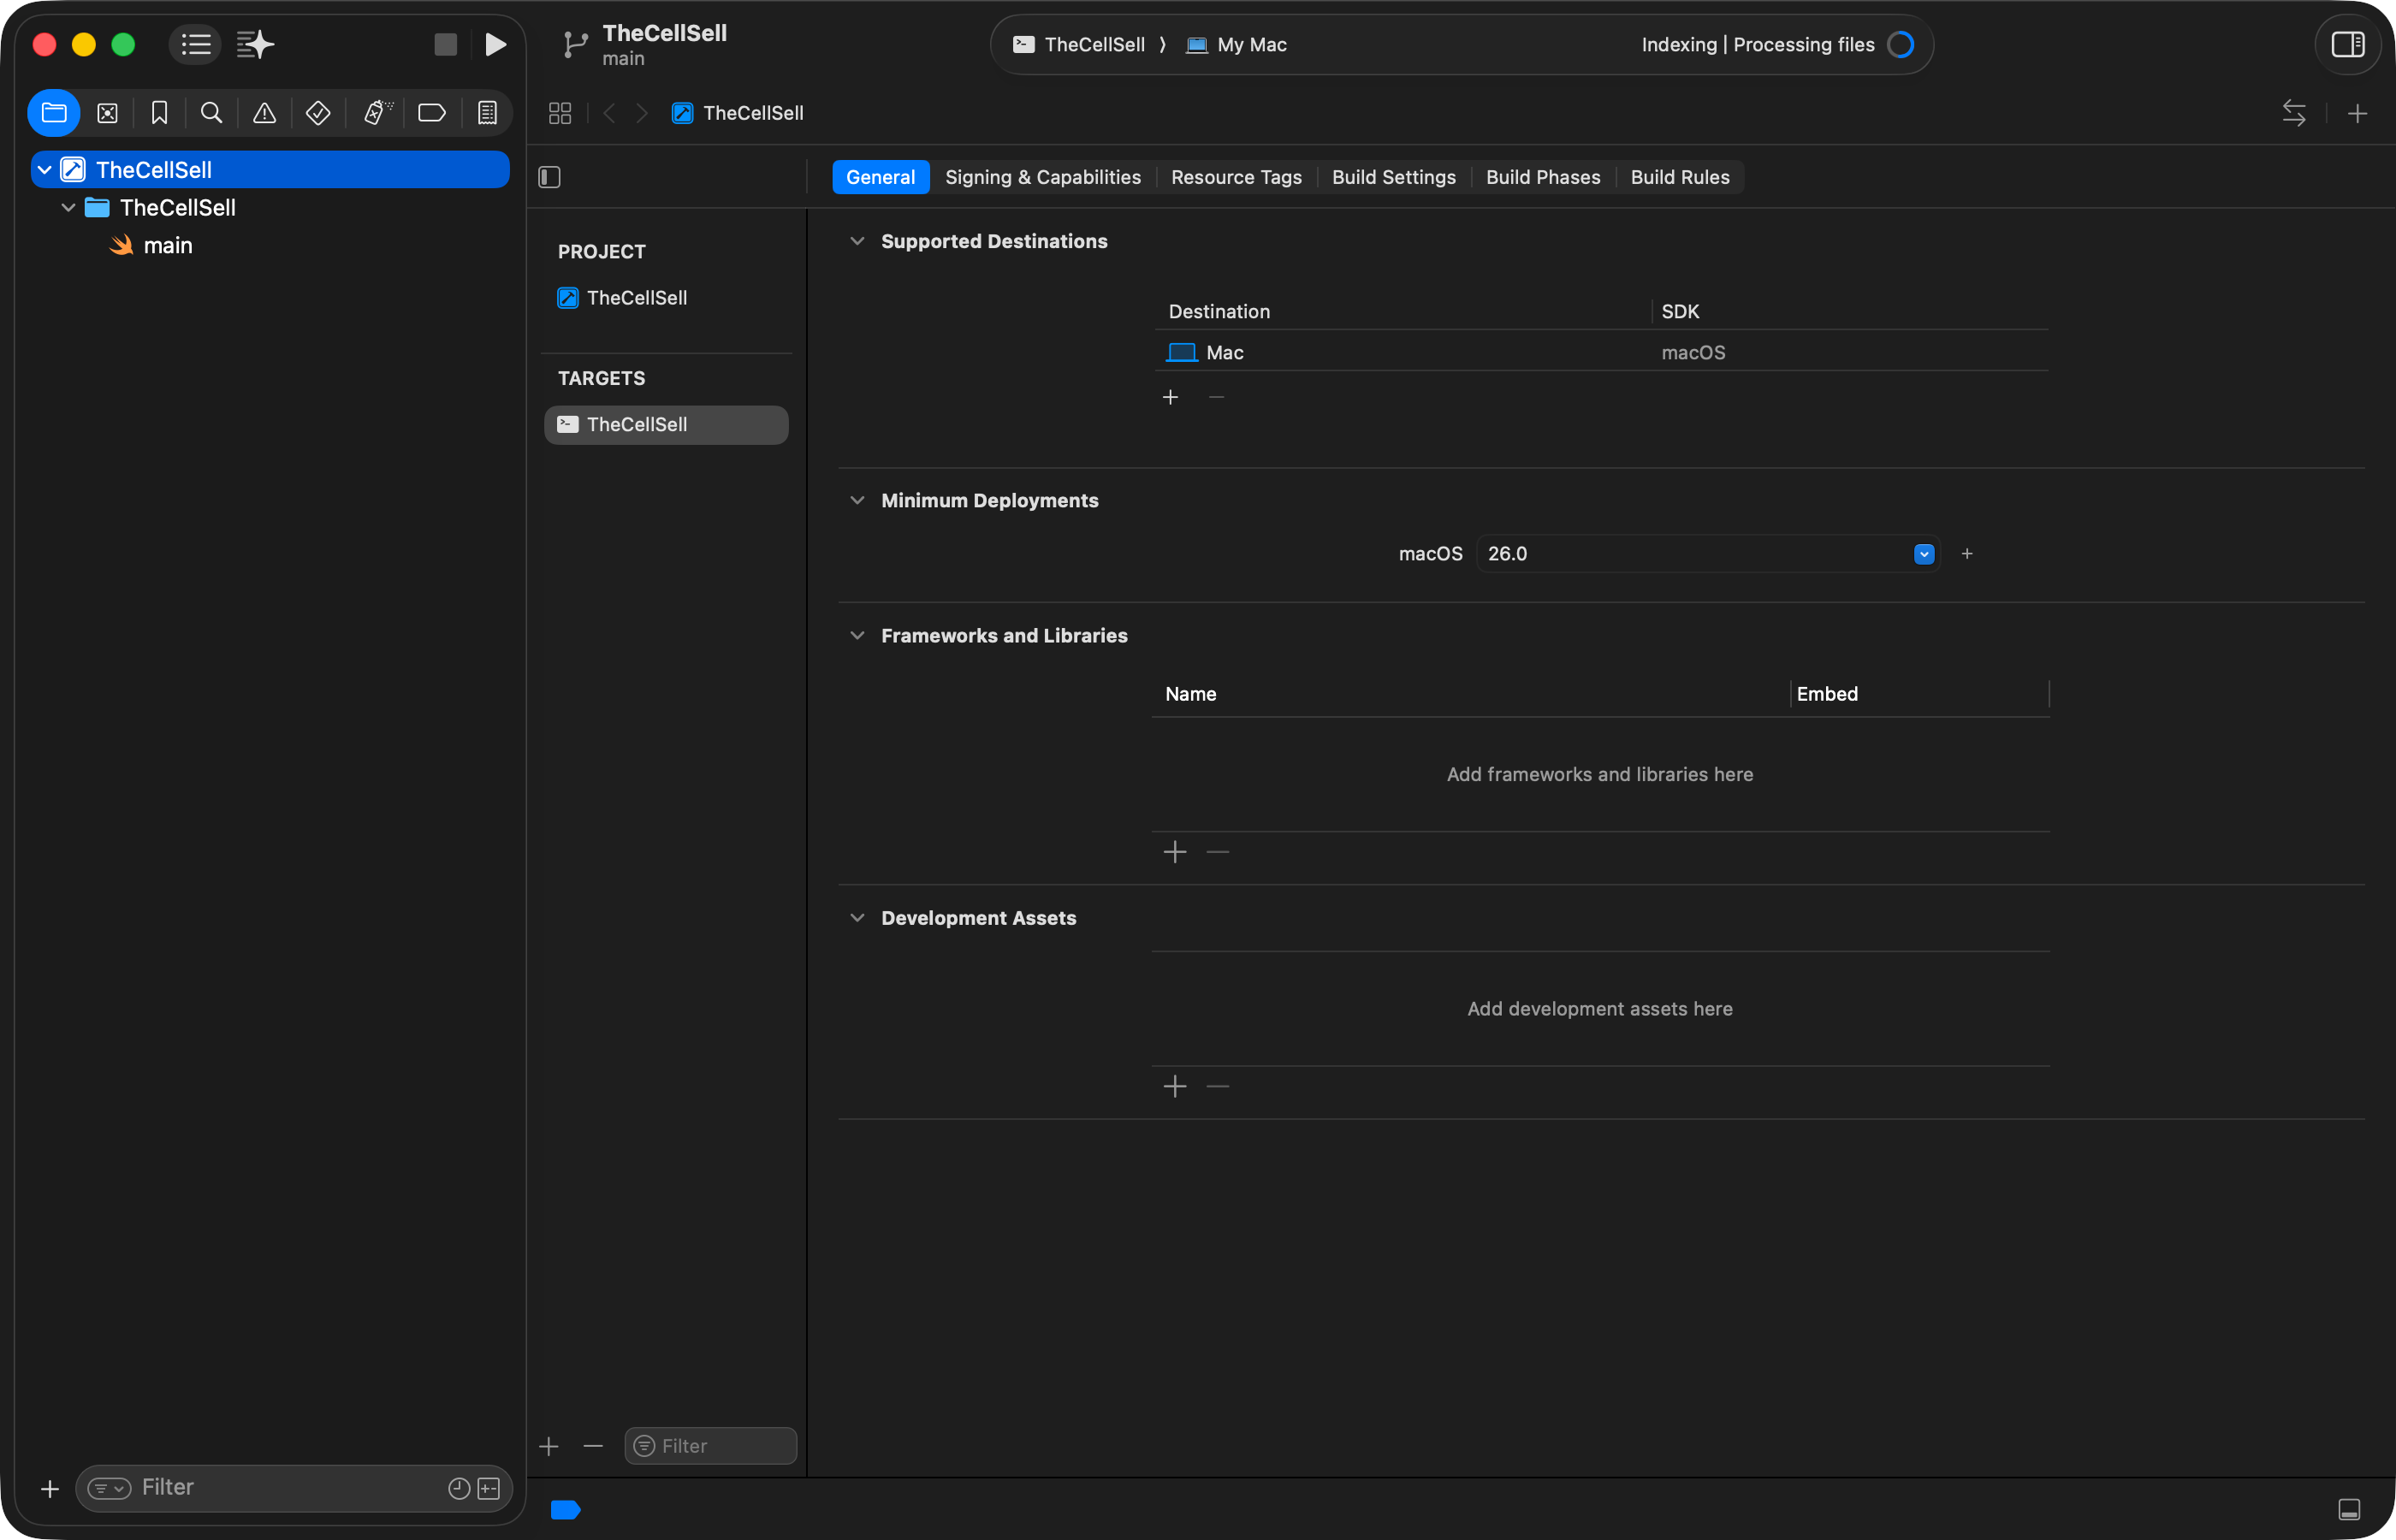Toggle the bottom debug area
This screenshot has height=1540, width=2396.
click(2349, 1509)
